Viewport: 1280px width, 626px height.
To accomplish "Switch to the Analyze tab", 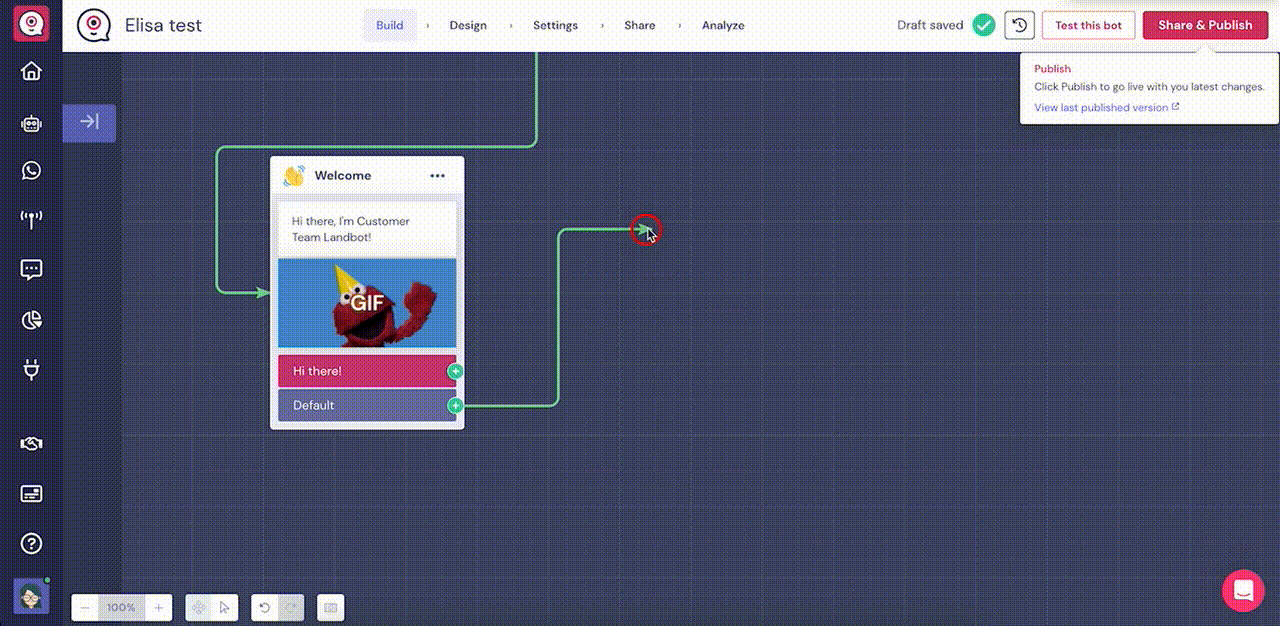I will pos(723,25).
